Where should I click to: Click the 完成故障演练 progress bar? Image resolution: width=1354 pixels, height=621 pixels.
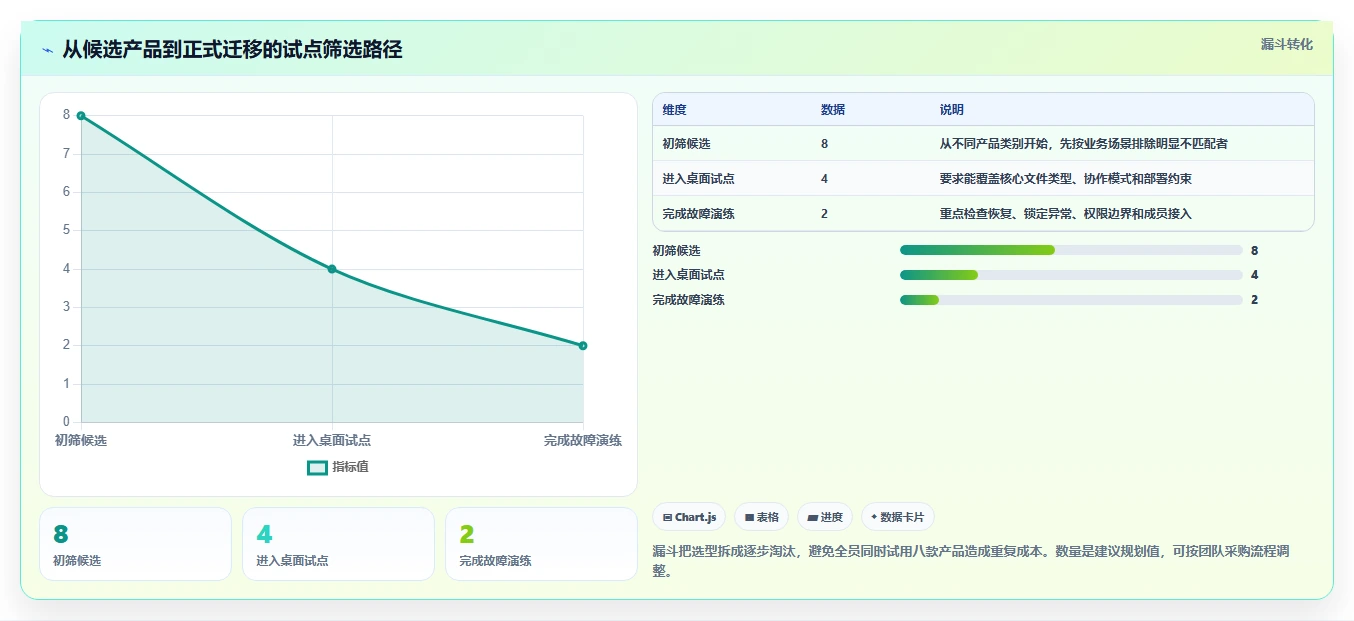click(1071, 300)
